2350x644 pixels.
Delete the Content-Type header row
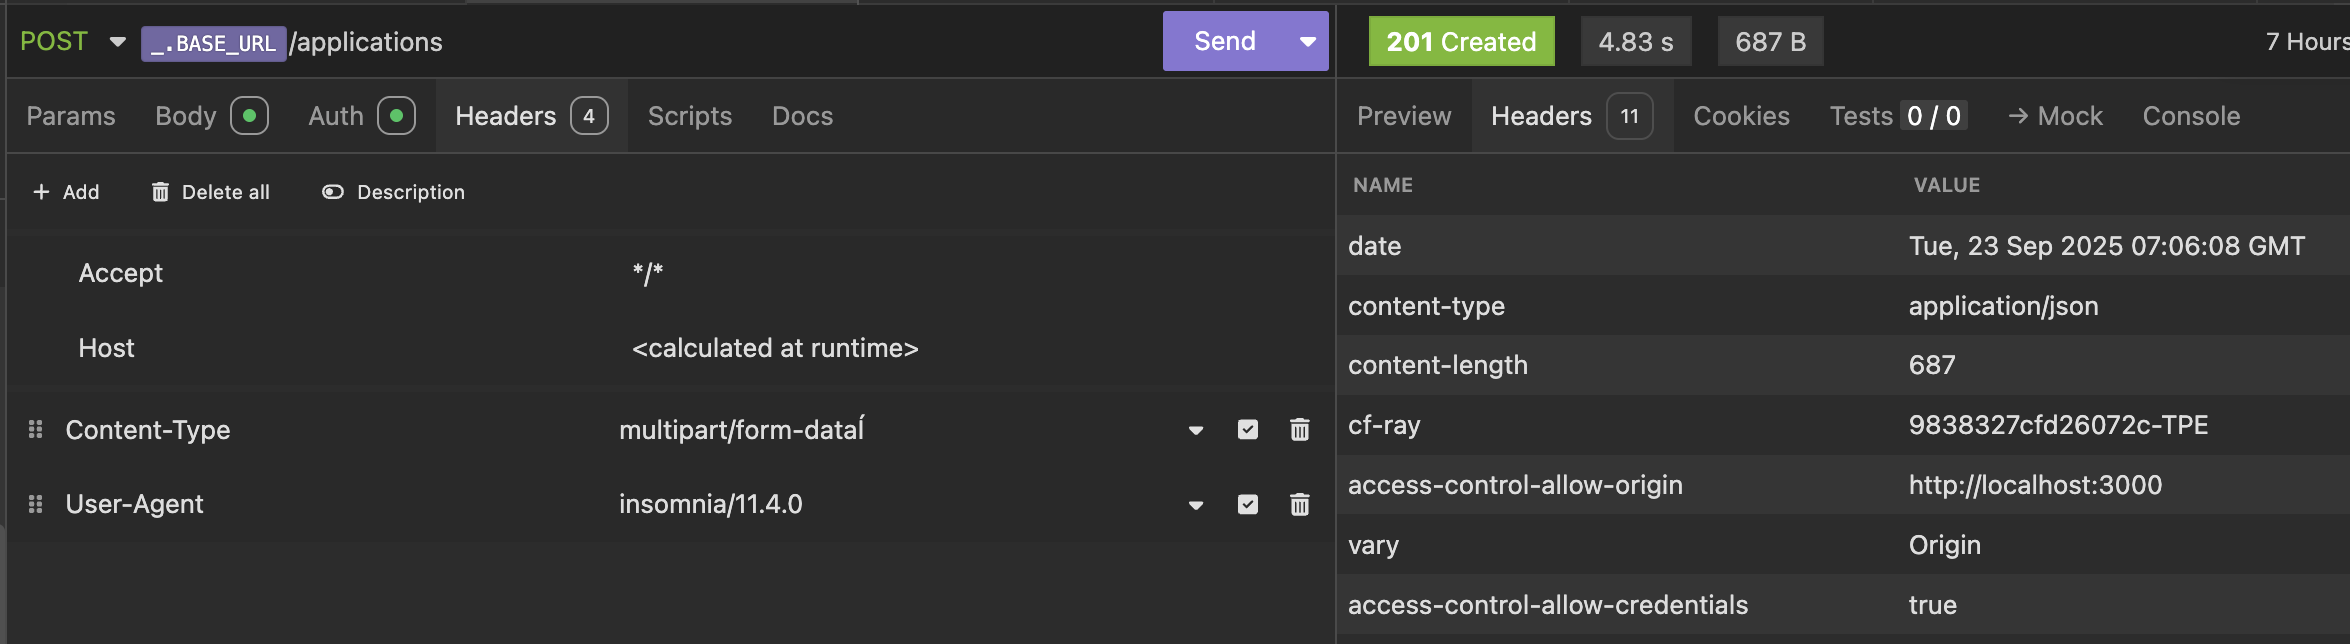[1299, 430]
